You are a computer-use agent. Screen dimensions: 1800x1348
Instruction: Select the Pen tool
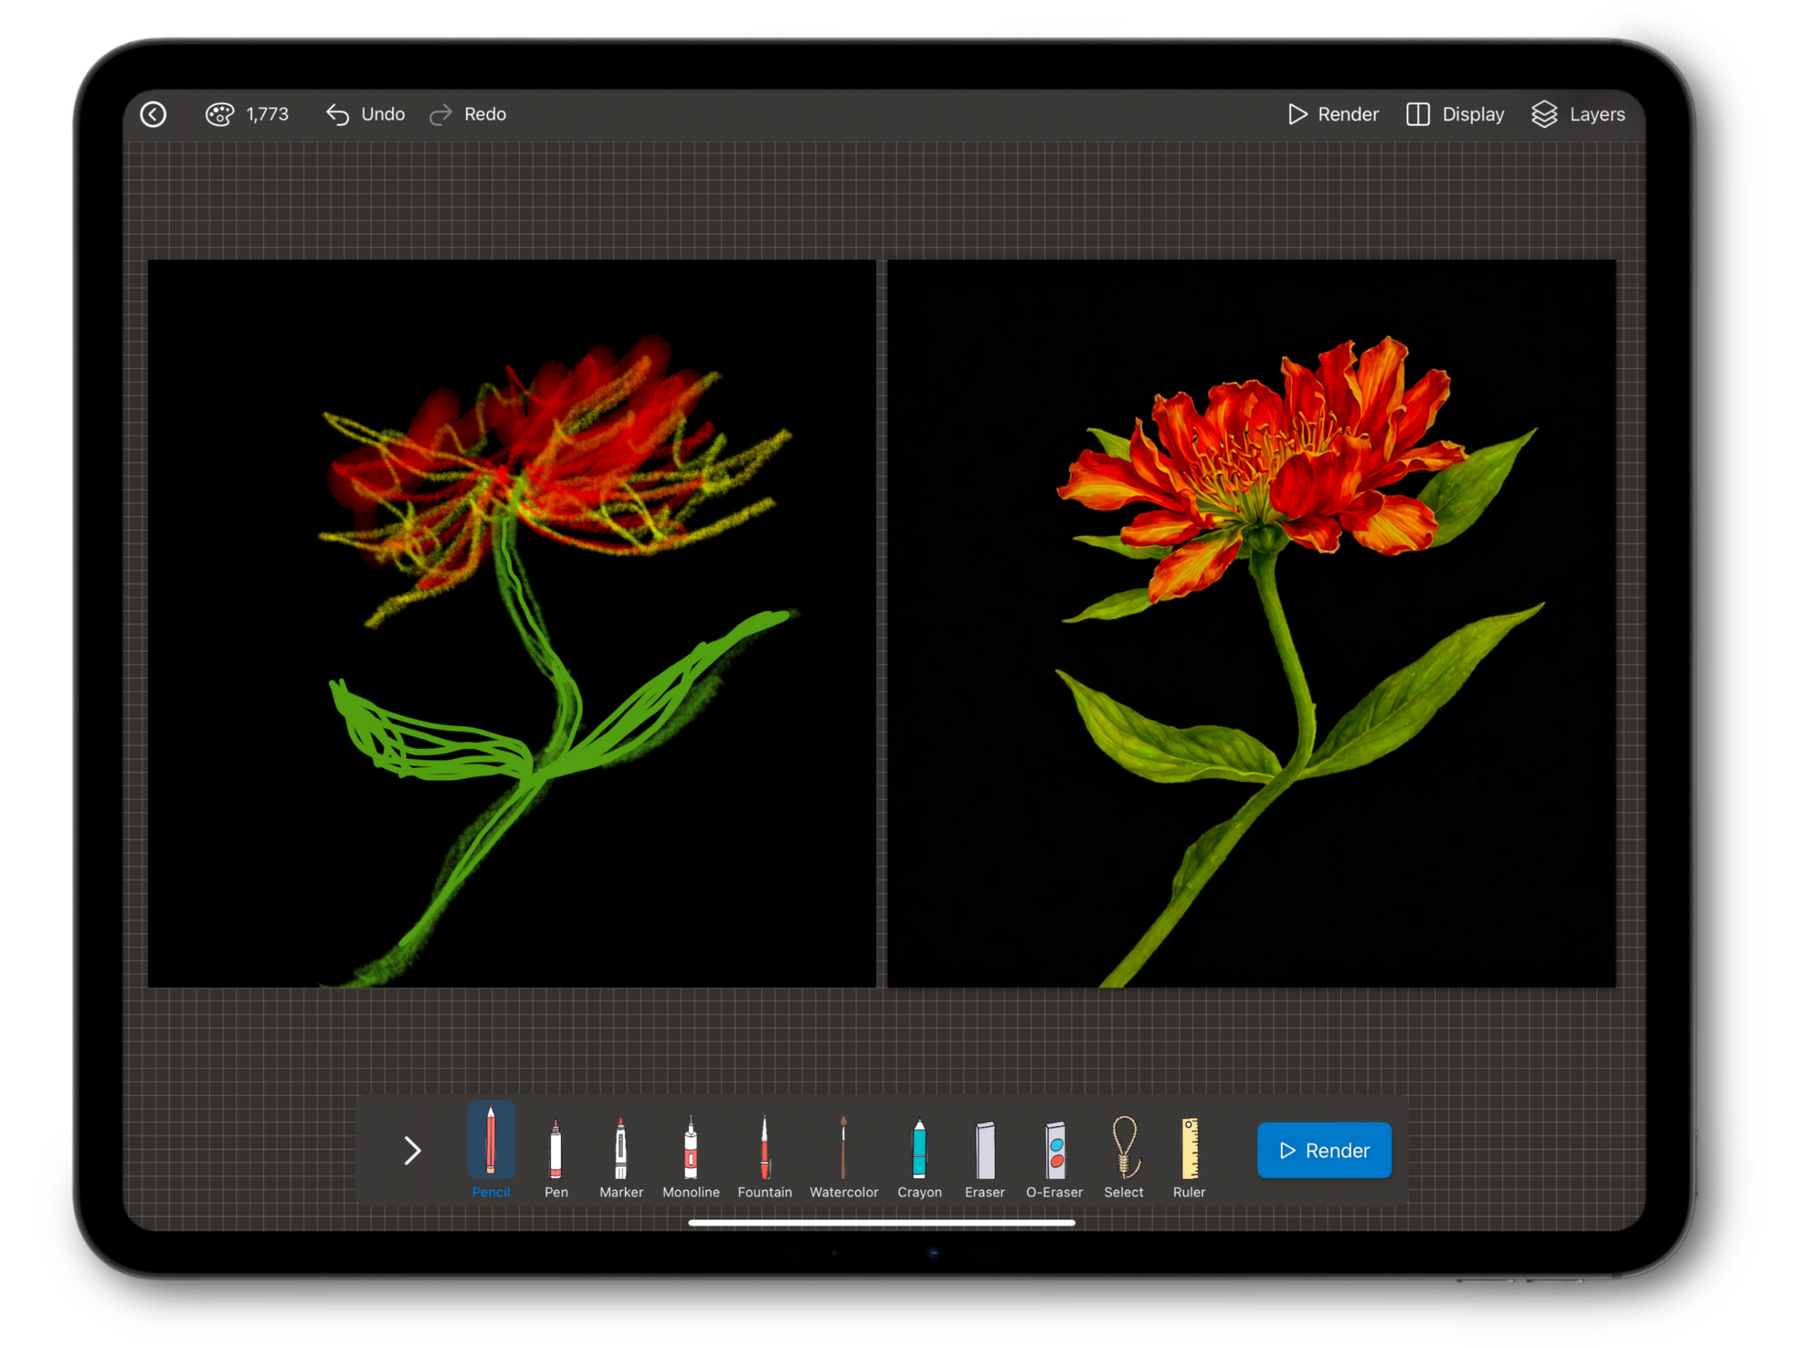point(556,1152)
